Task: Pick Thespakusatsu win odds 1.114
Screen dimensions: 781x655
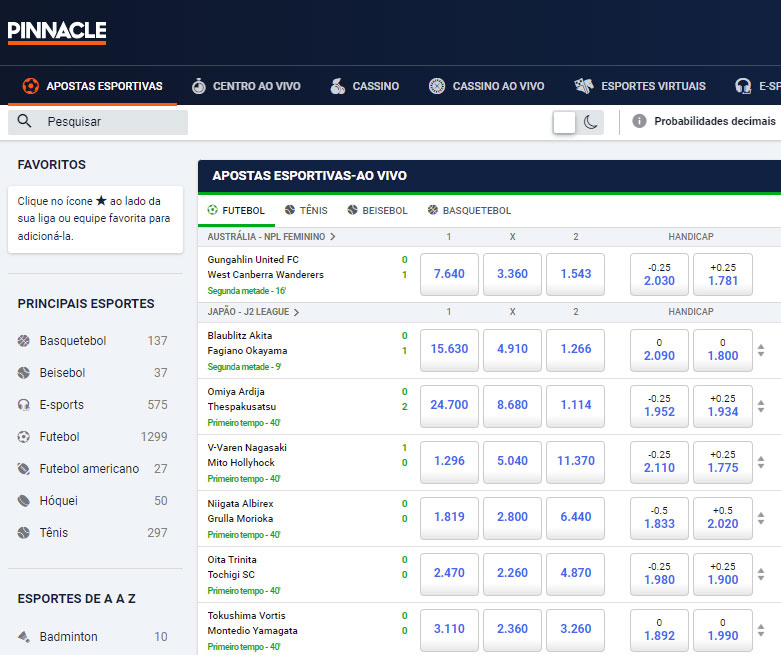Action: pyautogui.click(x=575, y=406)
